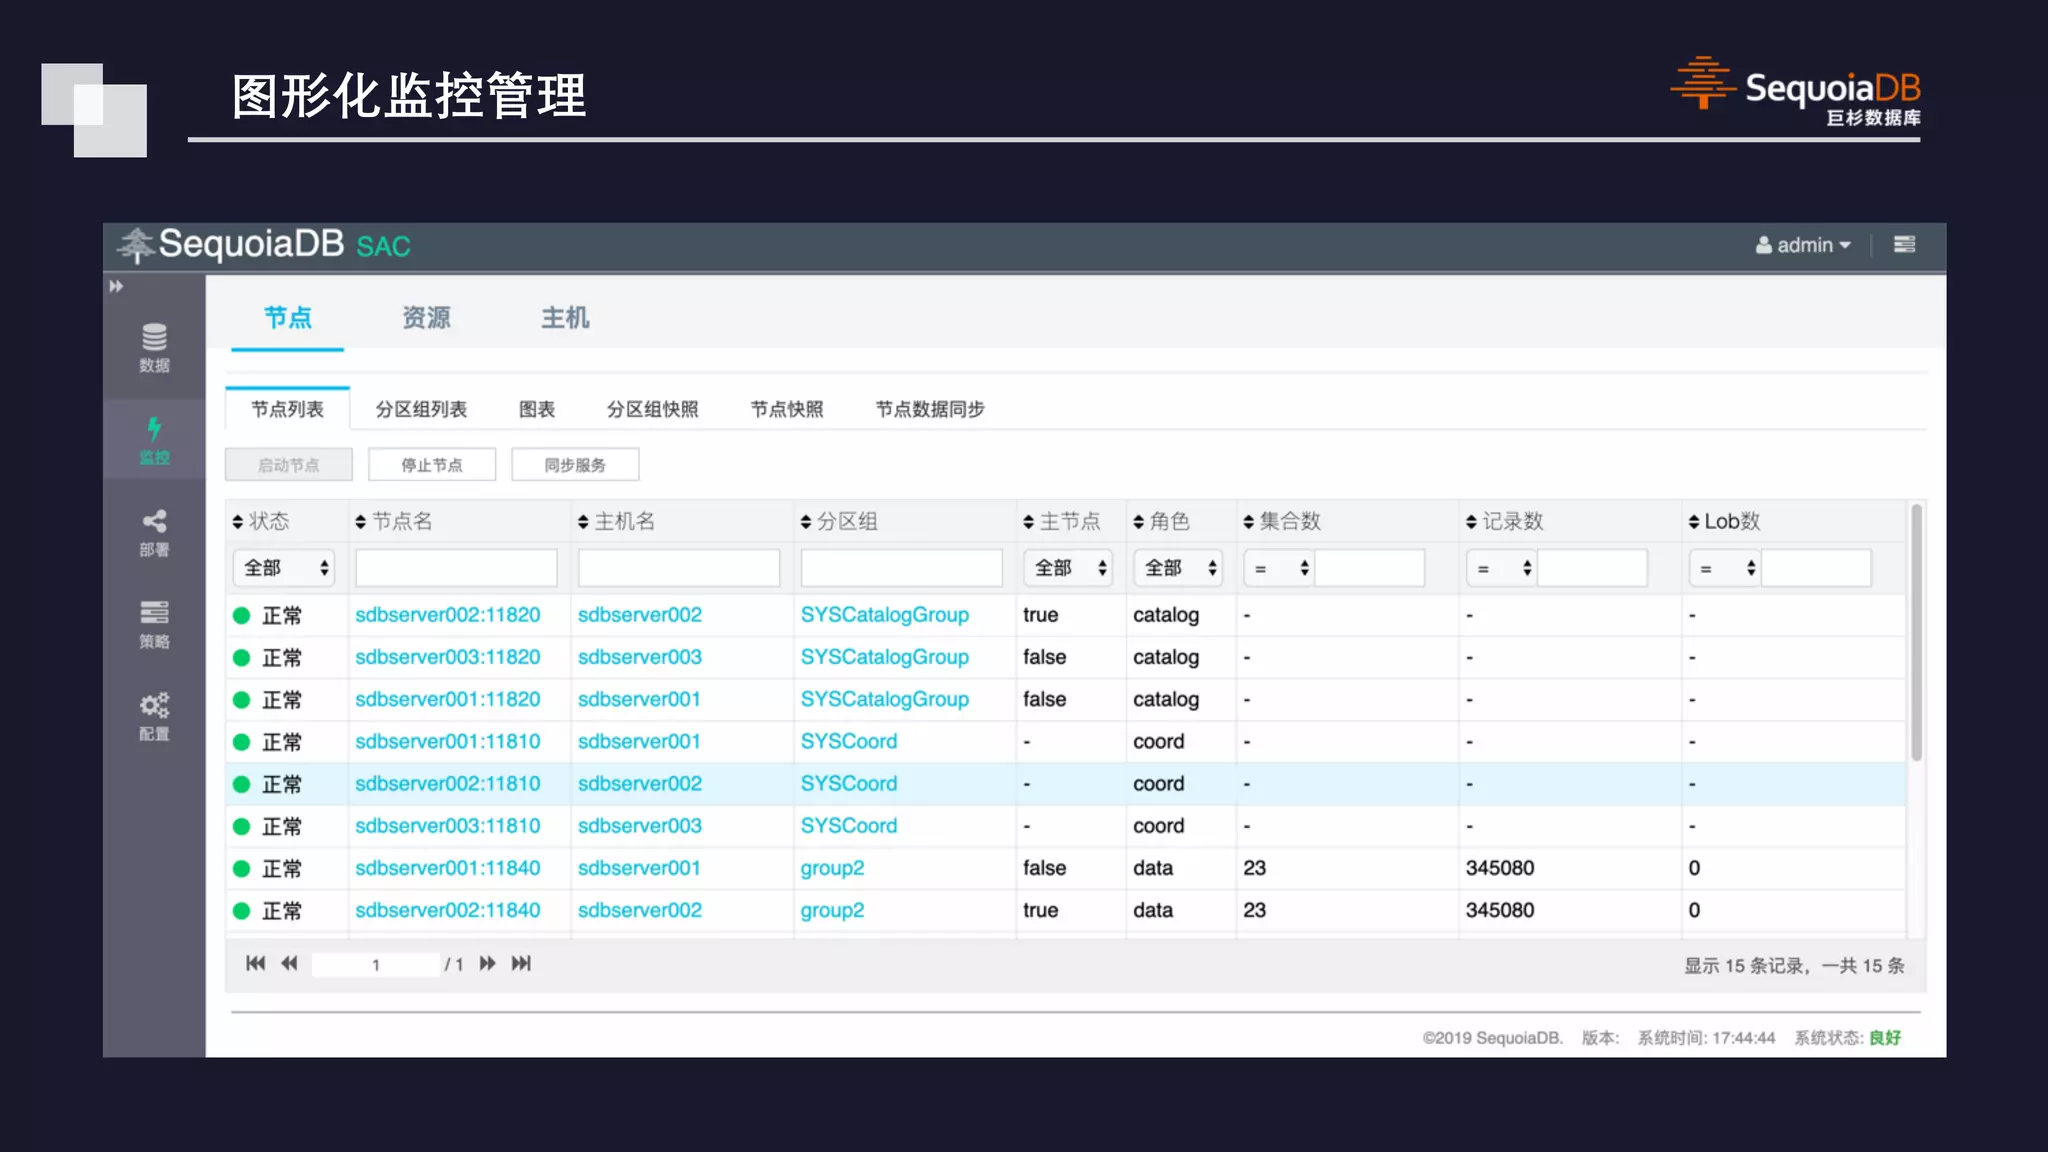
Task: Switch to the 分区组列表 sub-tab
Action: pos(421,410)
